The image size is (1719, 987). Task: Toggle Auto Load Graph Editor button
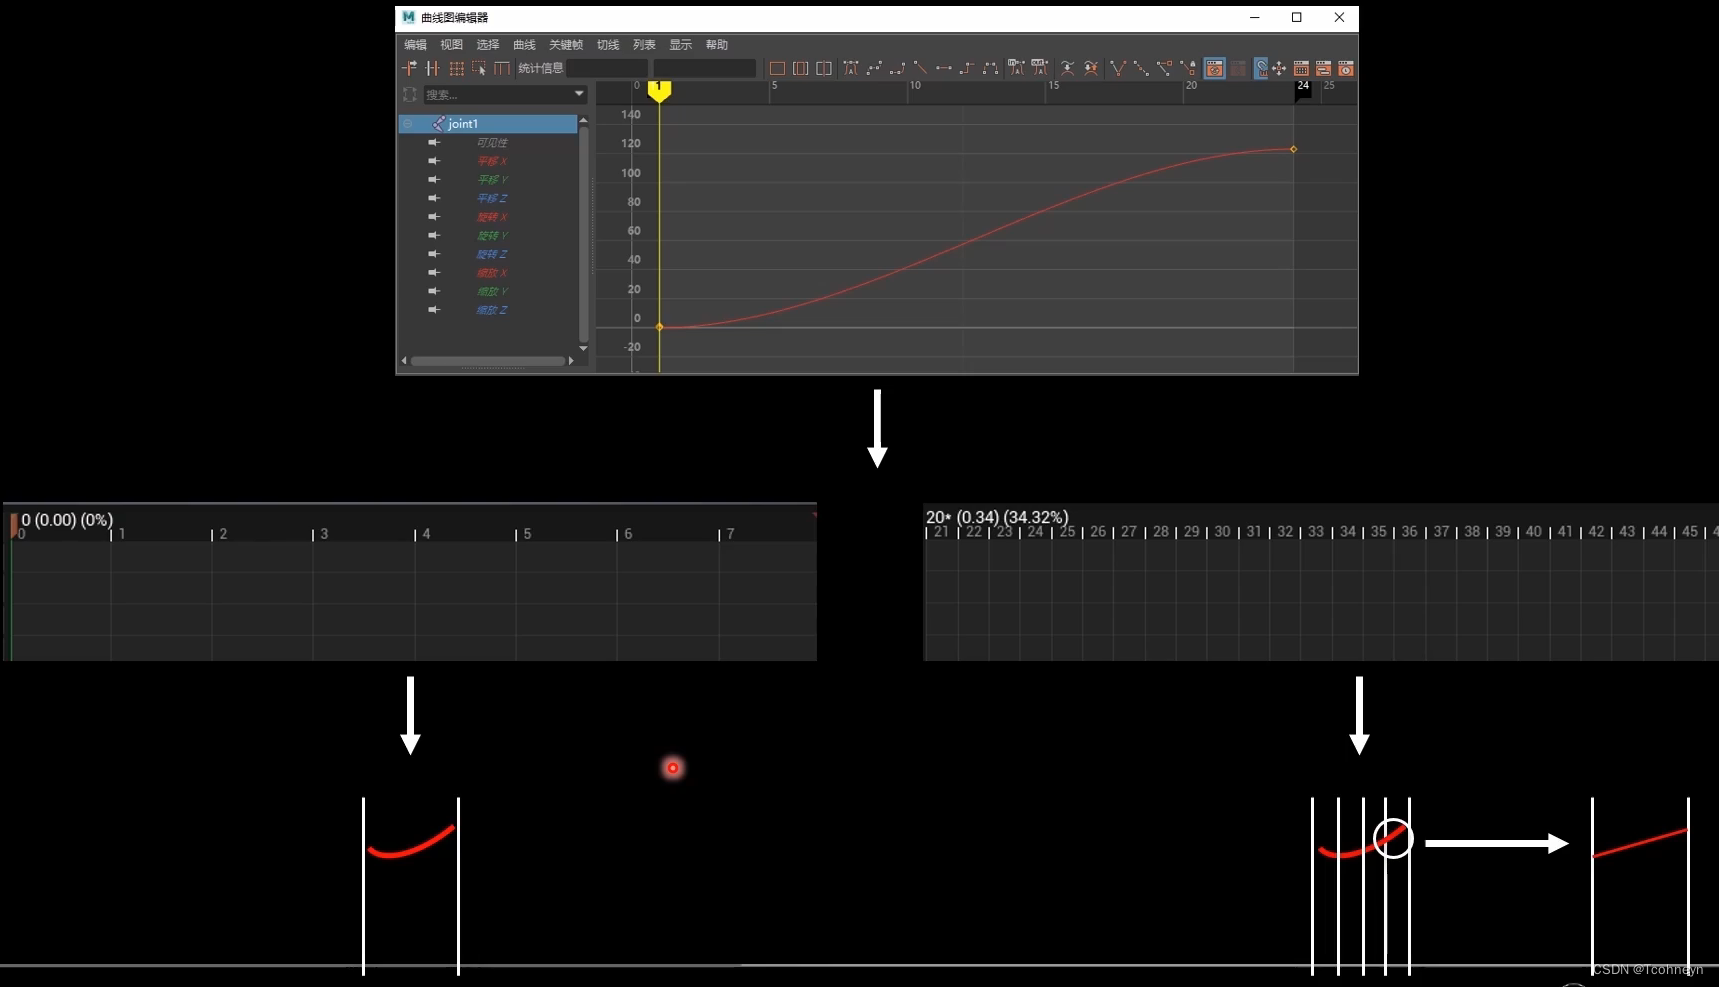1215,68
